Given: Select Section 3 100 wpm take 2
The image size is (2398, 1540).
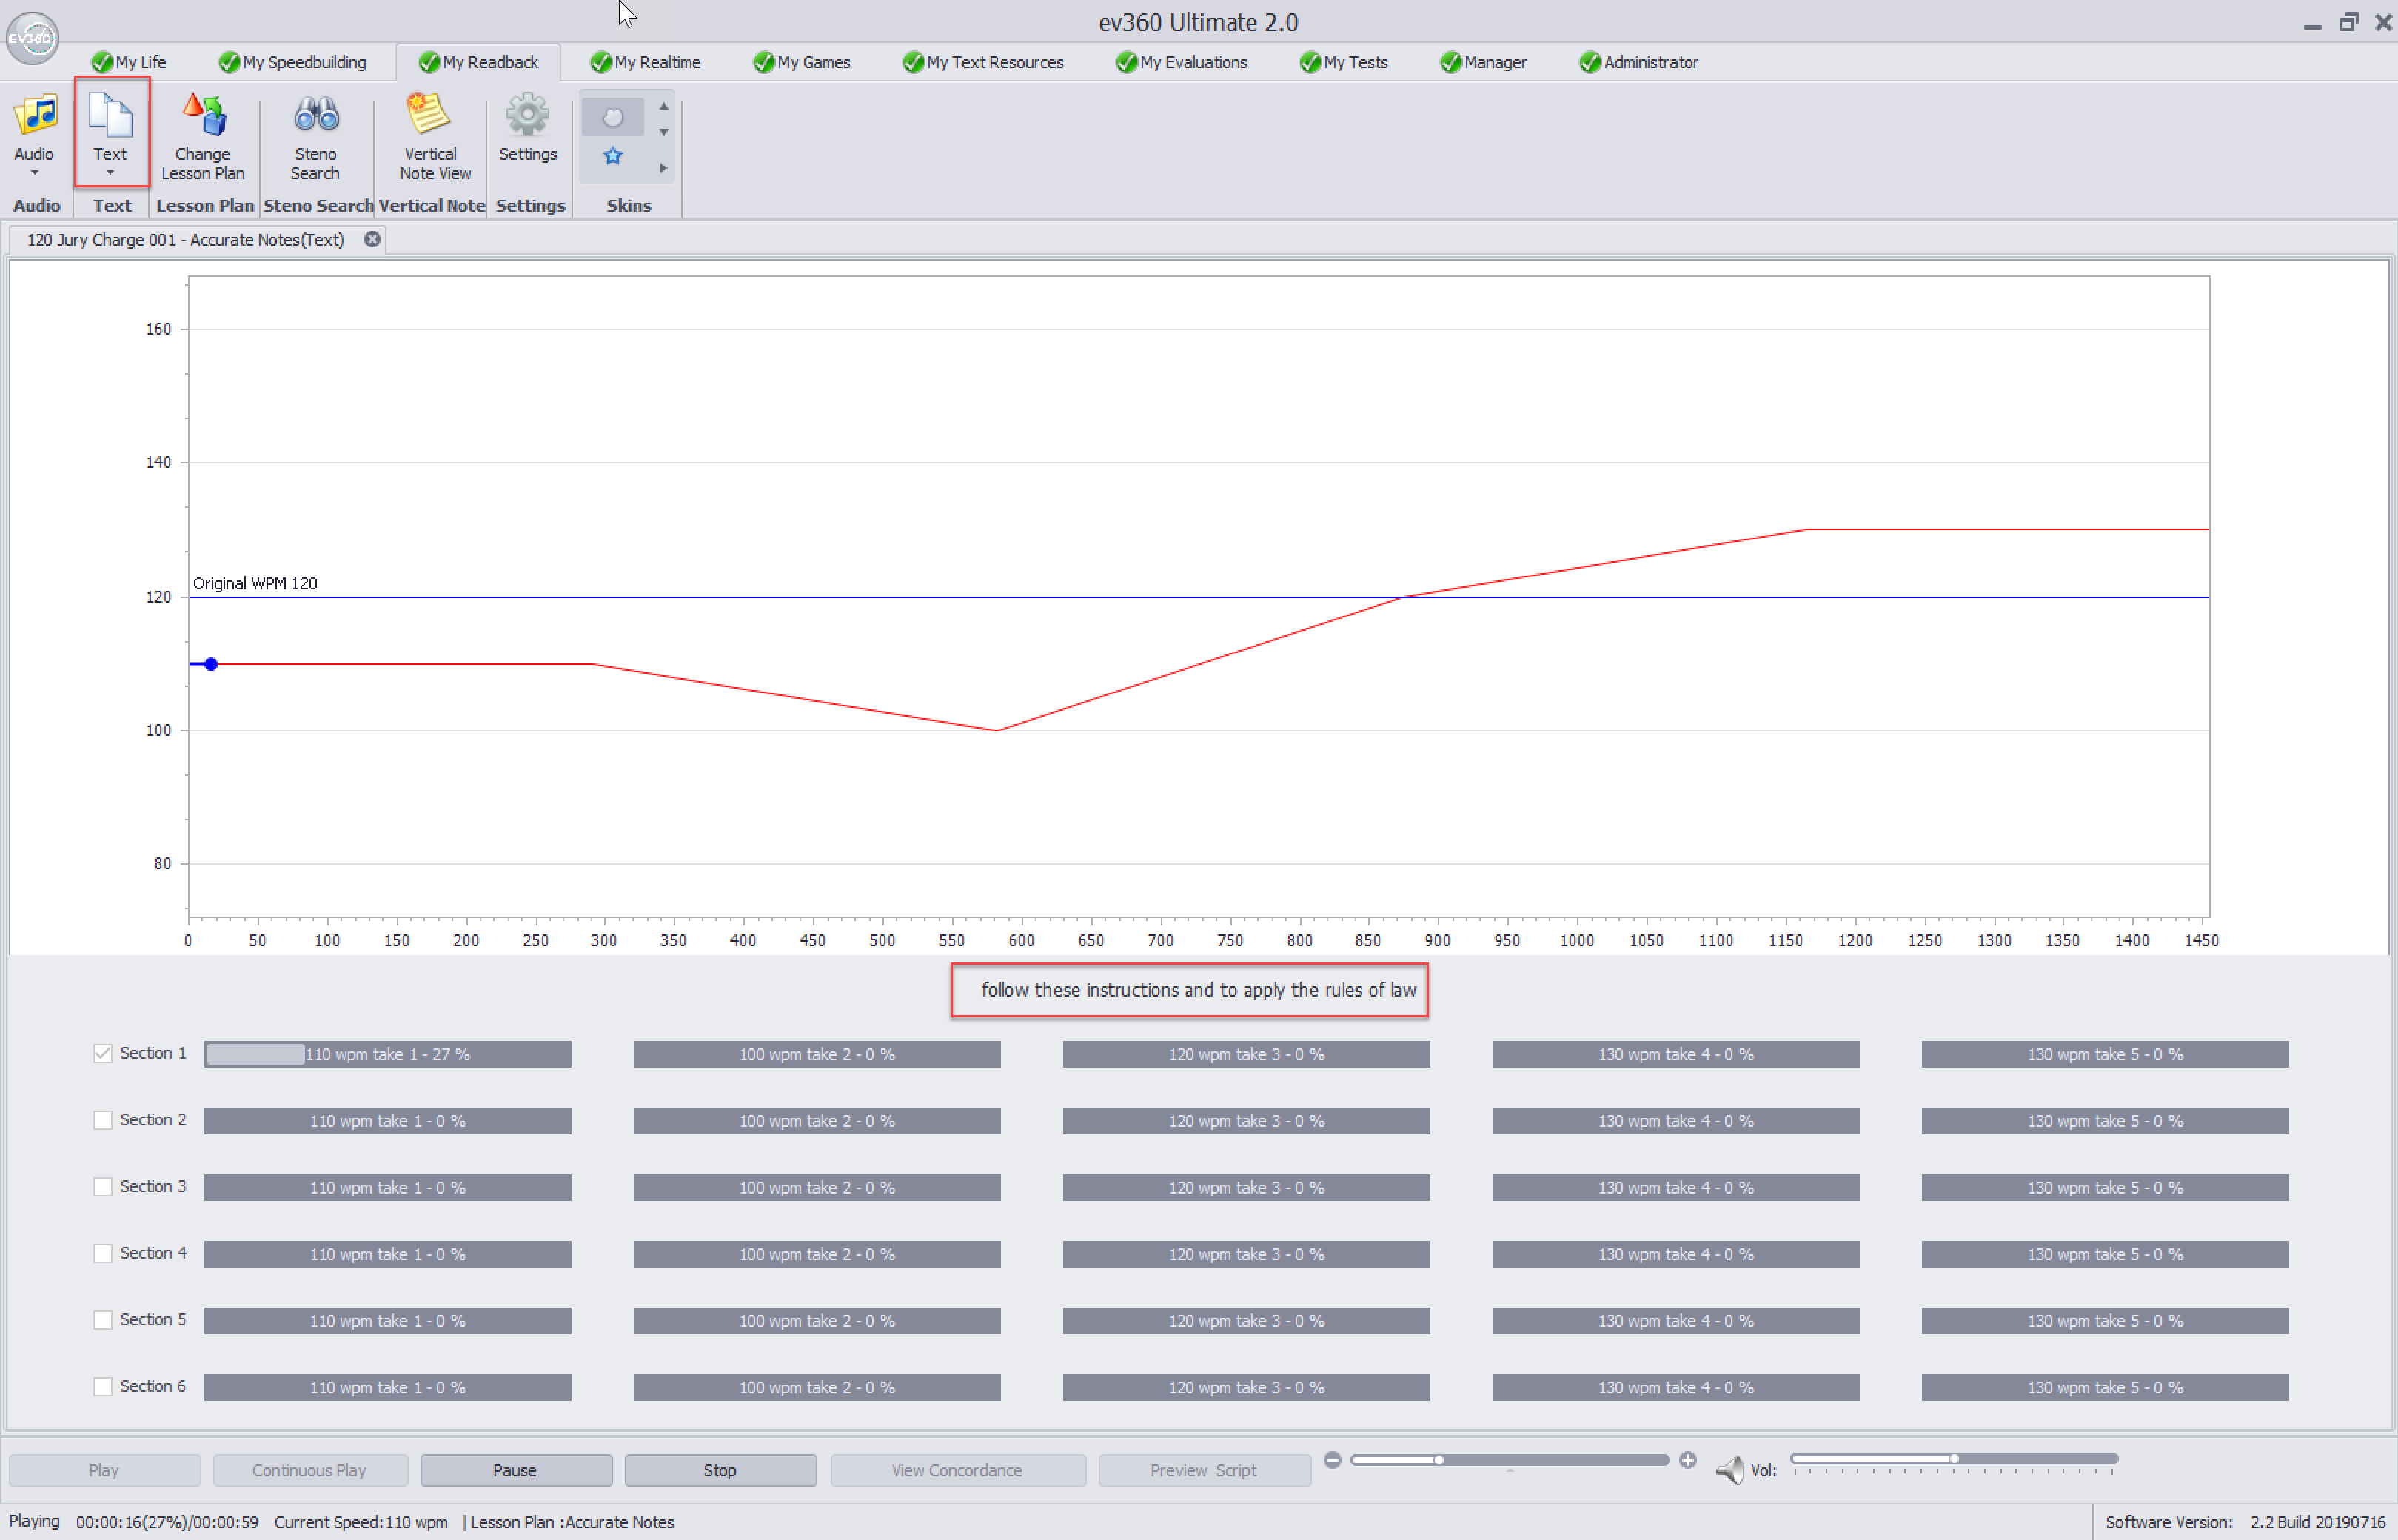Looking at the screenshot, I should [817, 1187].
